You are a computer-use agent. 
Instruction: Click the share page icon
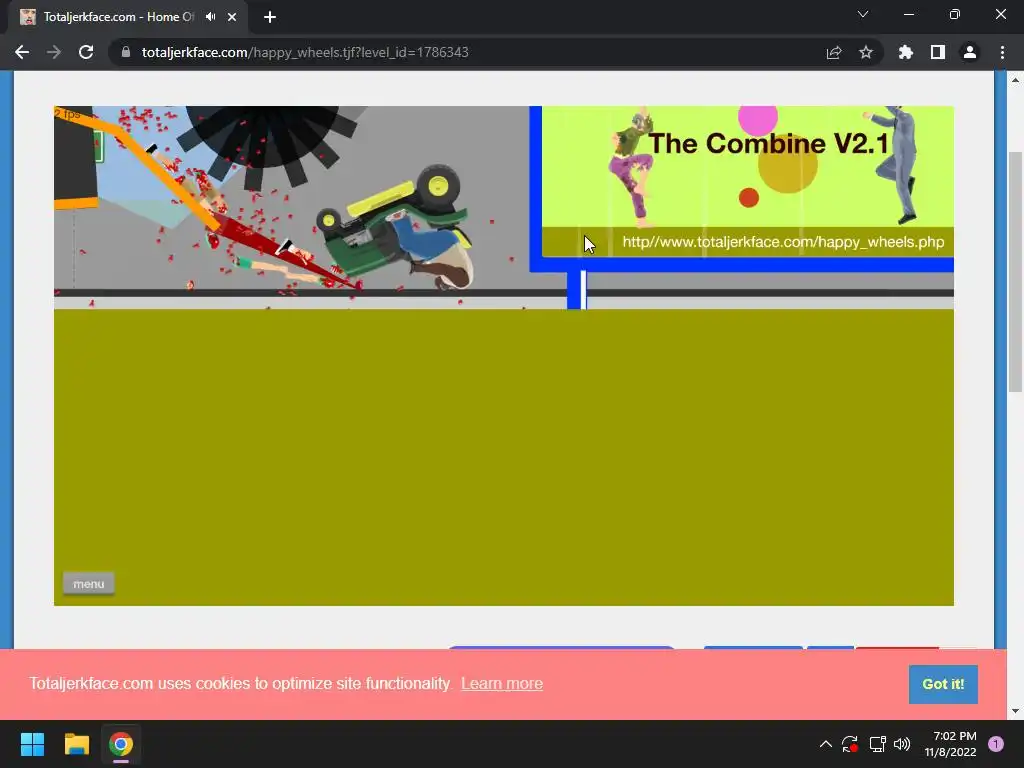coord(834,52)
